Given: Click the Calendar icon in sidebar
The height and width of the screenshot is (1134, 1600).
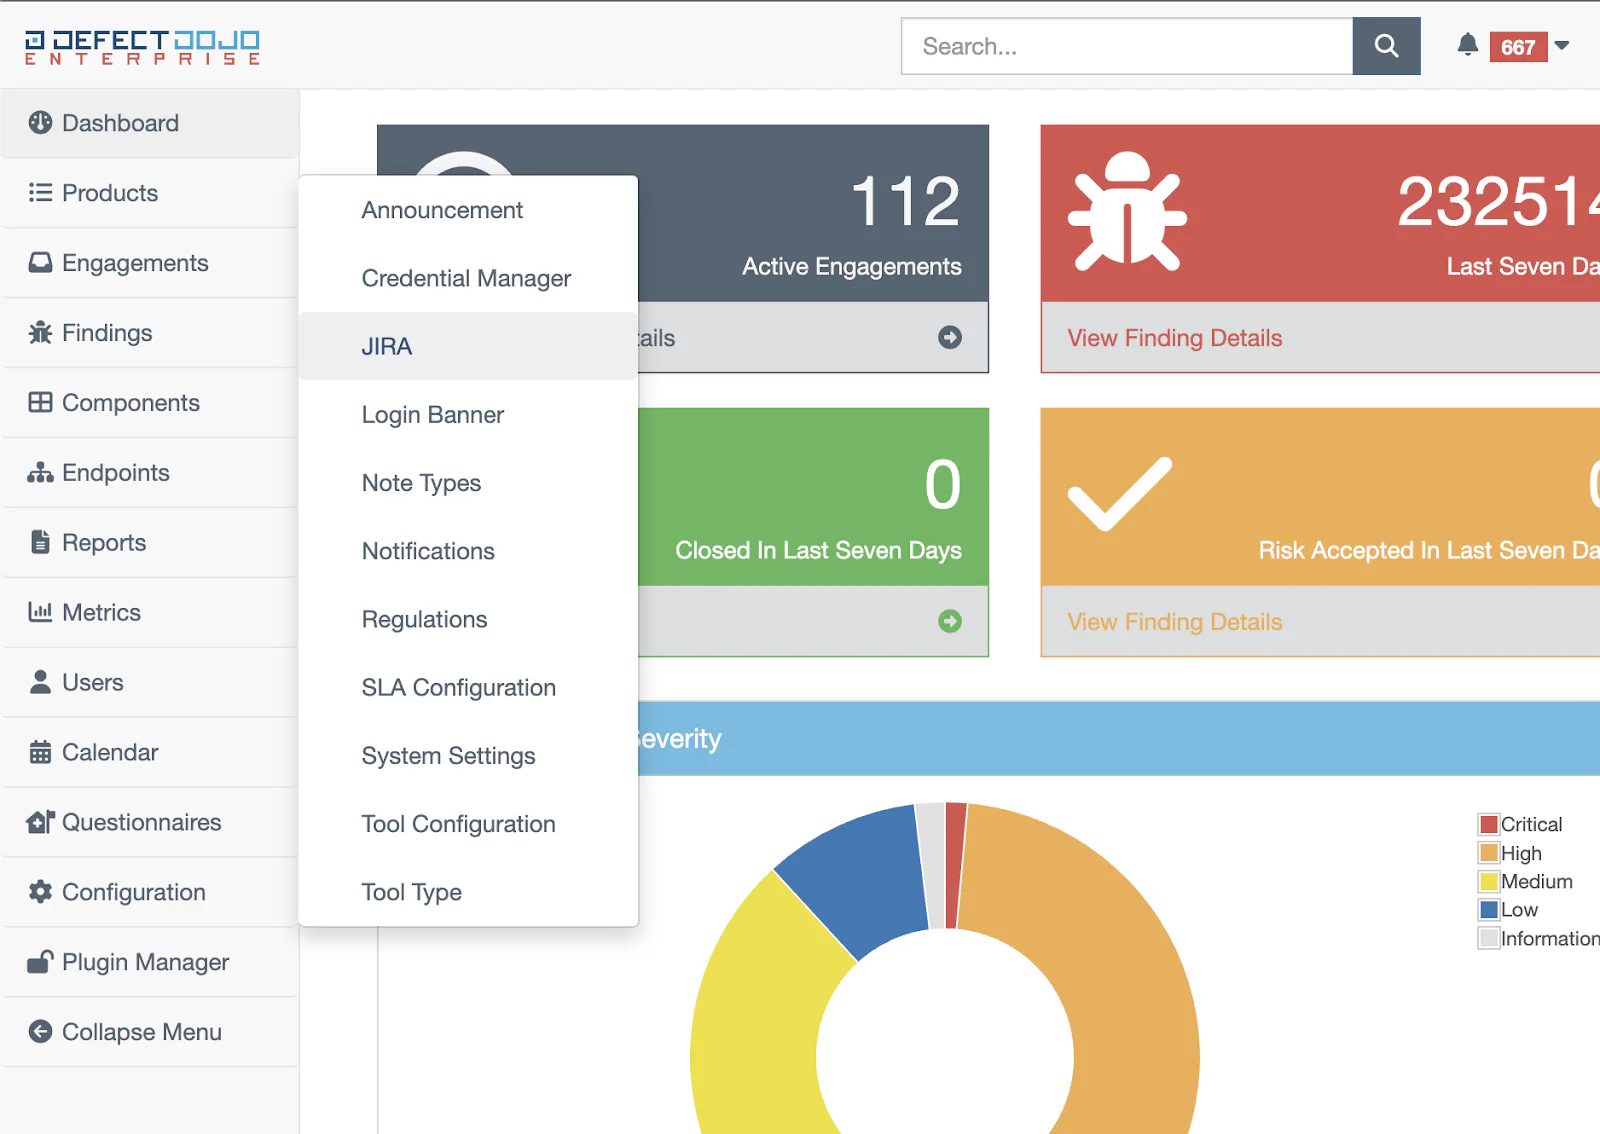Looking at the screenshot, I should click(x=40, y=753).
